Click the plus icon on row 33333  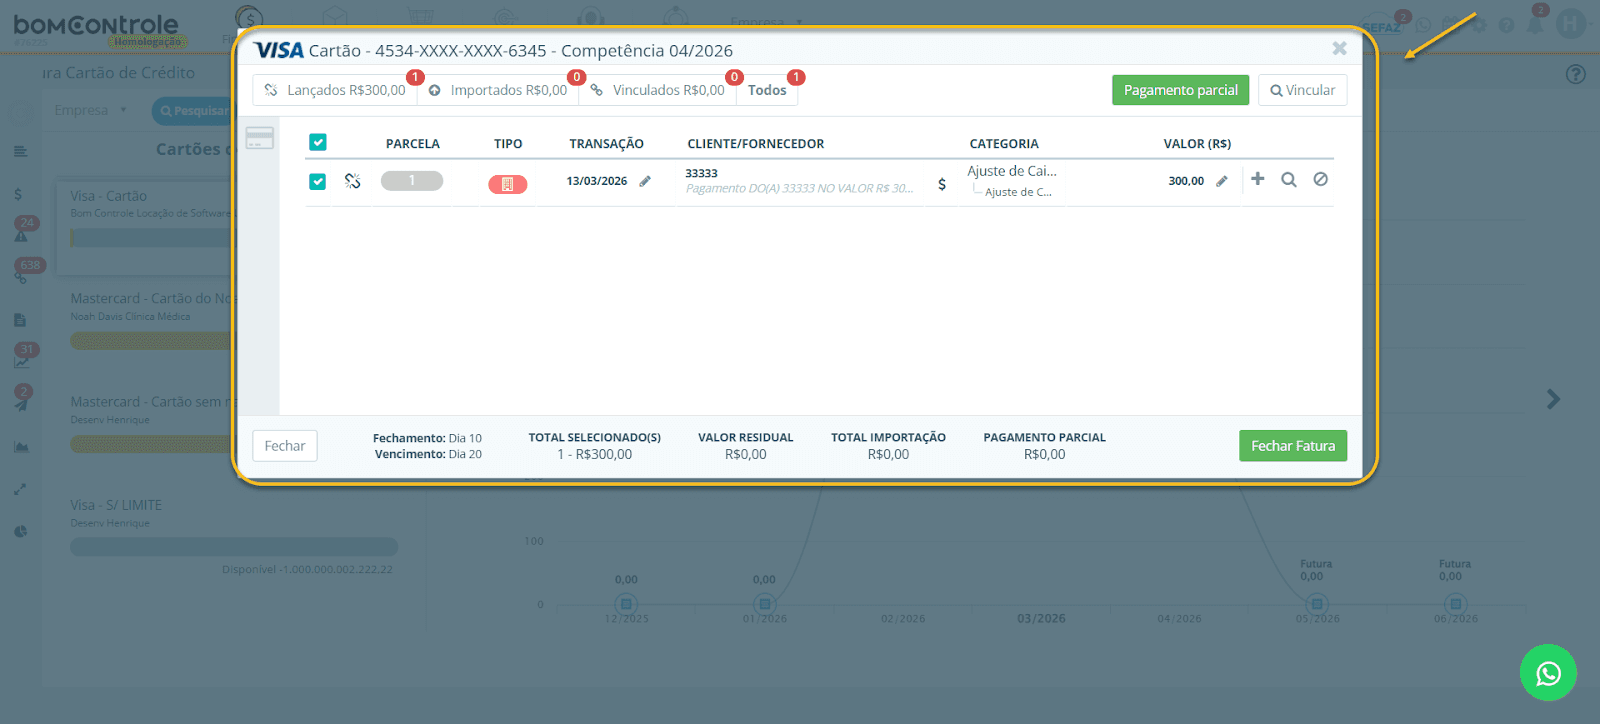click(x=1258, y=178)
